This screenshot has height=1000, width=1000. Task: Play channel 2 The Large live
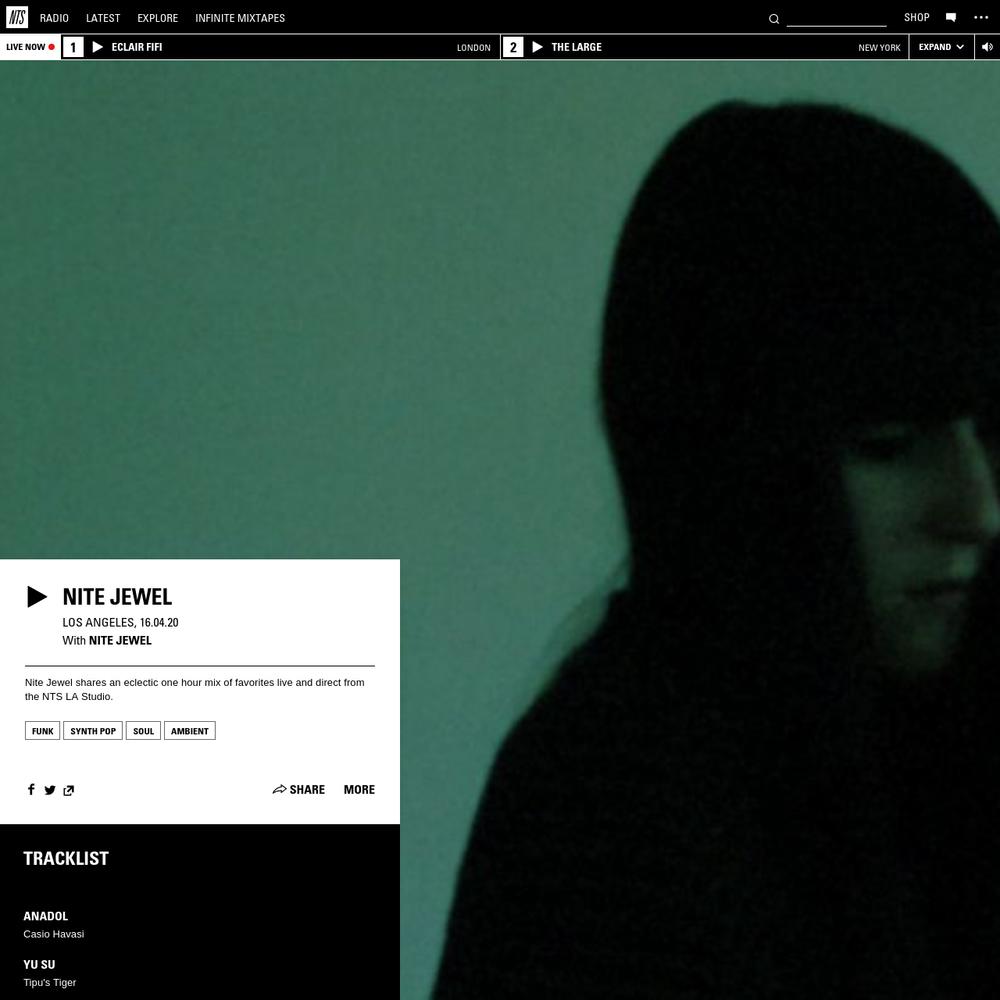[538, 47]
